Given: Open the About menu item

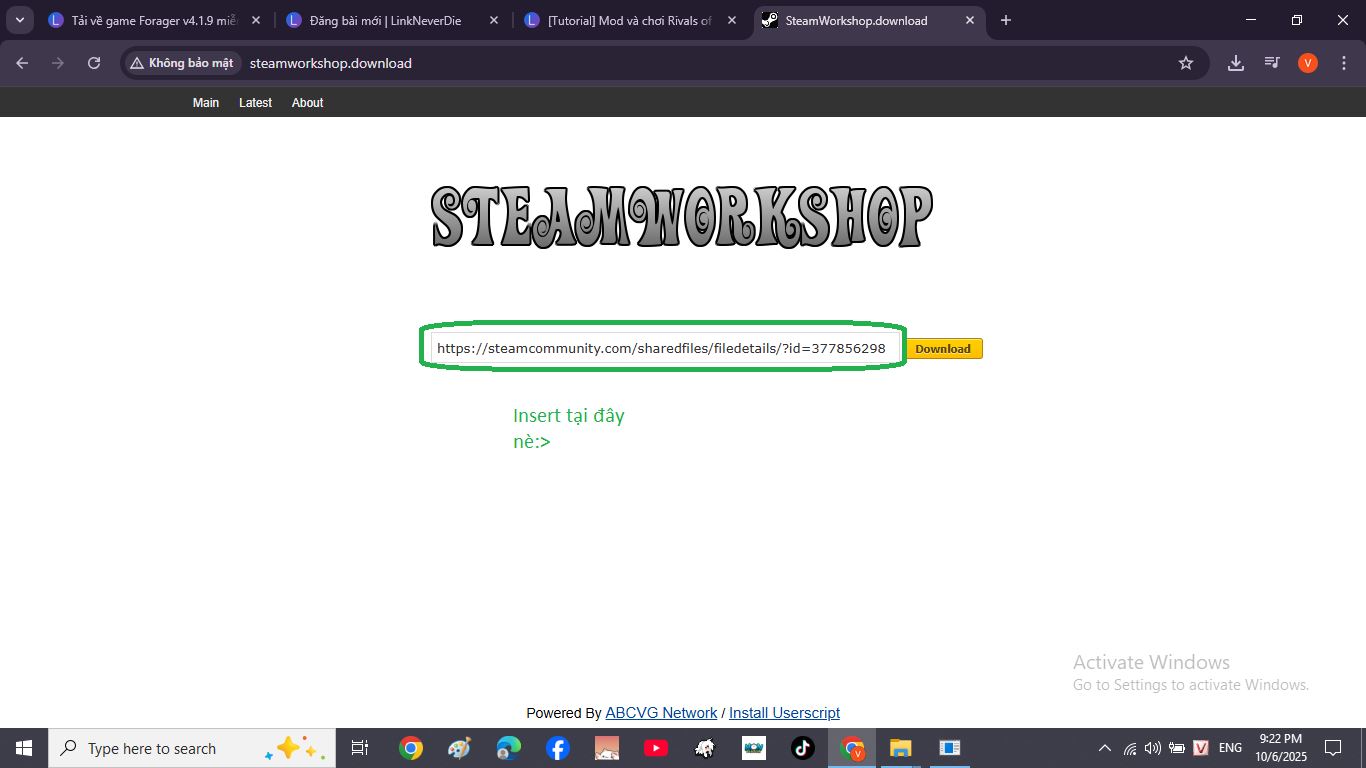Looking at the screenshot, I should coord(307,103).
